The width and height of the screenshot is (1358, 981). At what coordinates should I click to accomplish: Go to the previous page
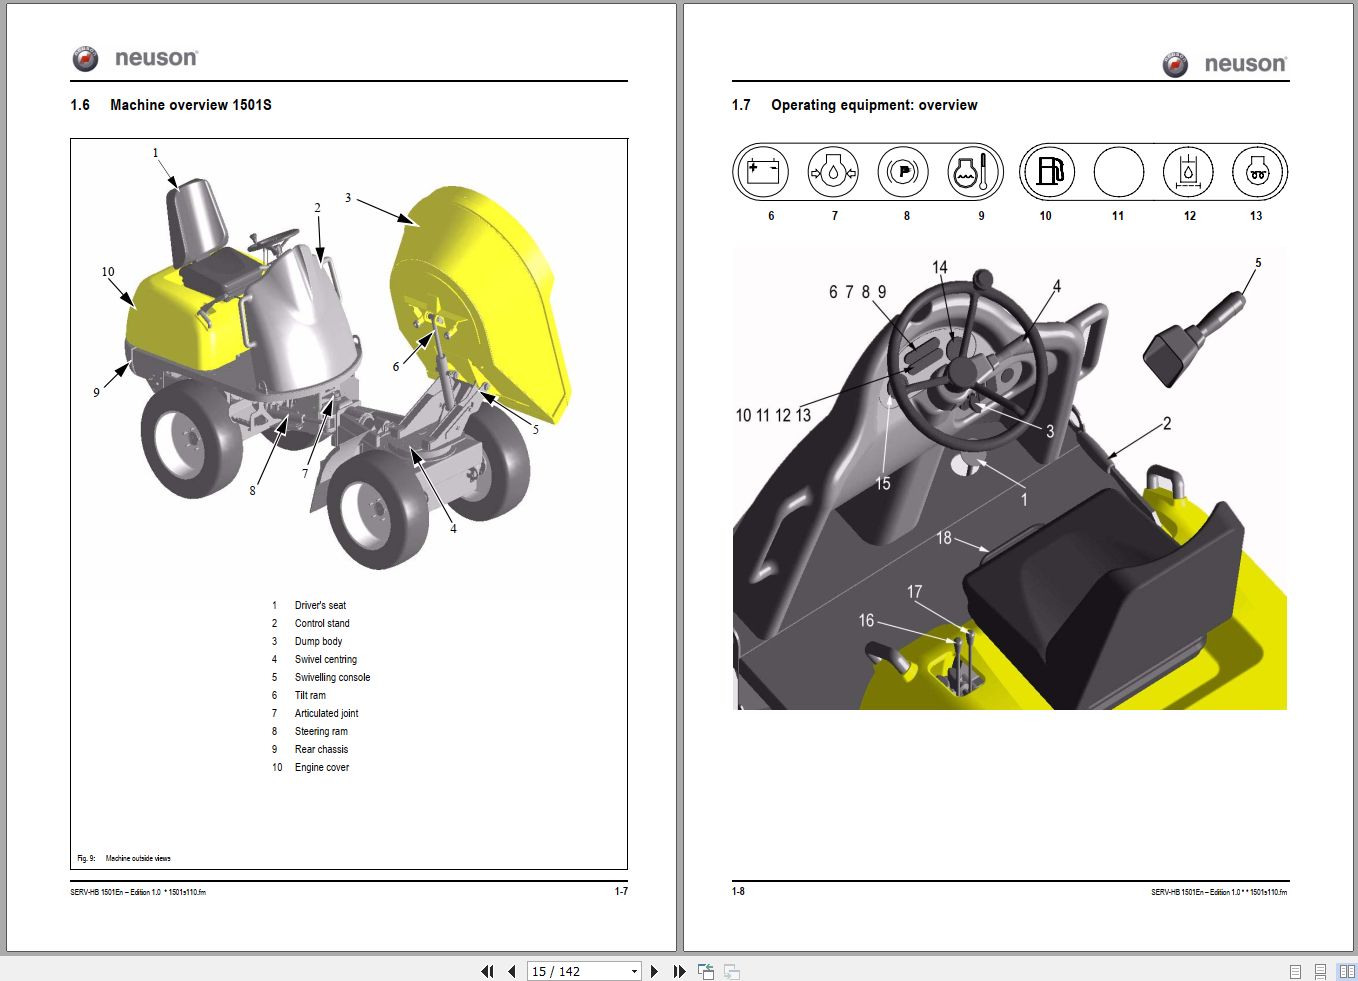pos(511,970)
